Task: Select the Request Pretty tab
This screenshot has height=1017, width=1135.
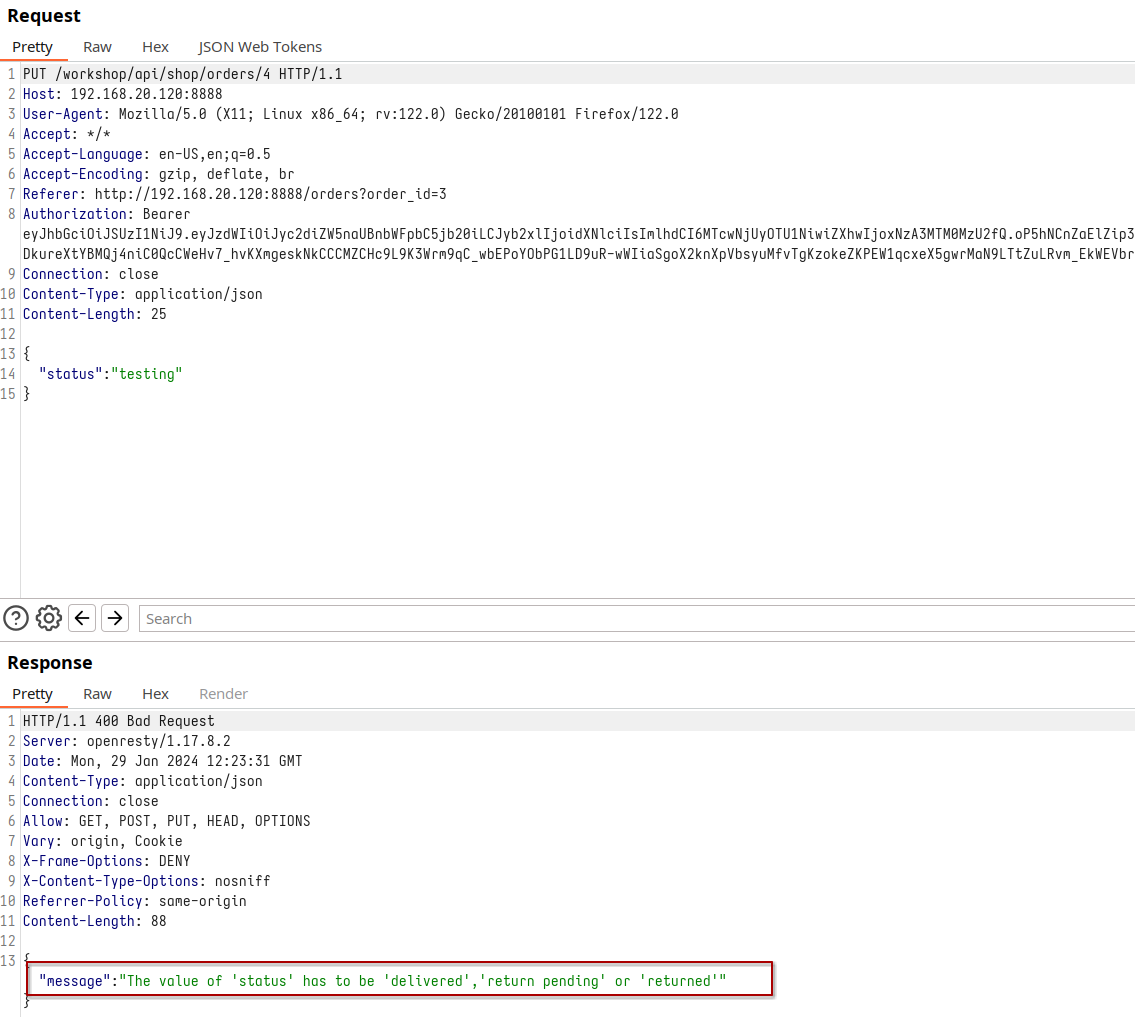Action: [x=33, y=47]
